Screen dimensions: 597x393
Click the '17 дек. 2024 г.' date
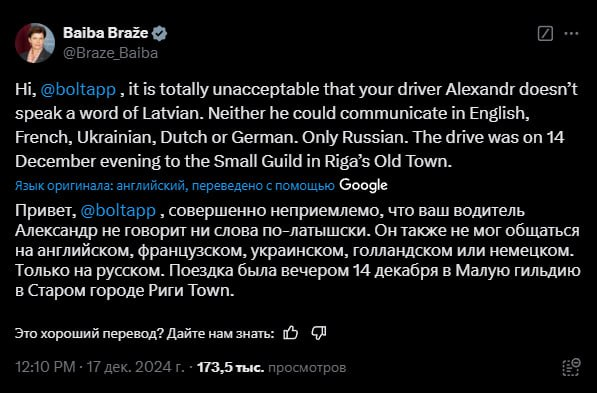[135, 367]
